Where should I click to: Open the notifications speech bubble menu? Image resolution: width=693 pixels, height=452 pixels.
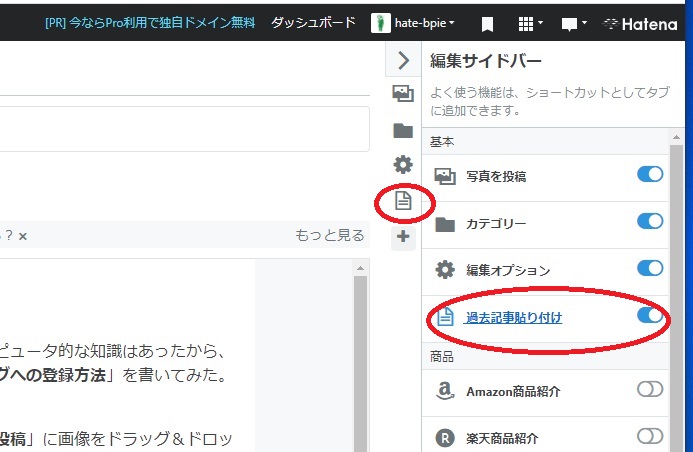tap(574, 24)
